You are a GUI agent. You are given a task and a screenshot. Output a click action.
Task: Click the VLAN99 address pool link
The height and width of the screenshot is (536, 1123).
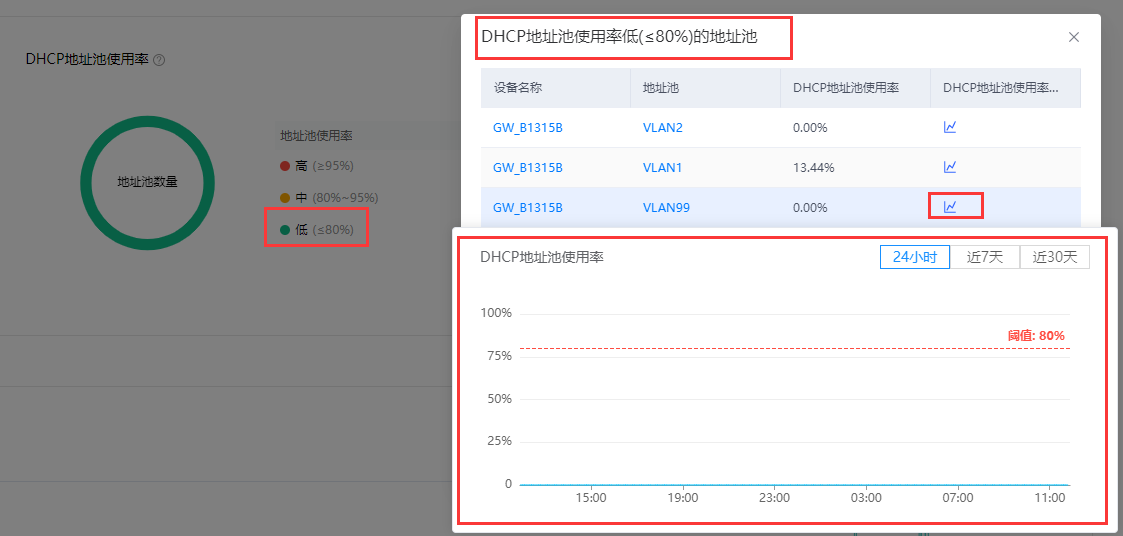click(x=666, y=207)
